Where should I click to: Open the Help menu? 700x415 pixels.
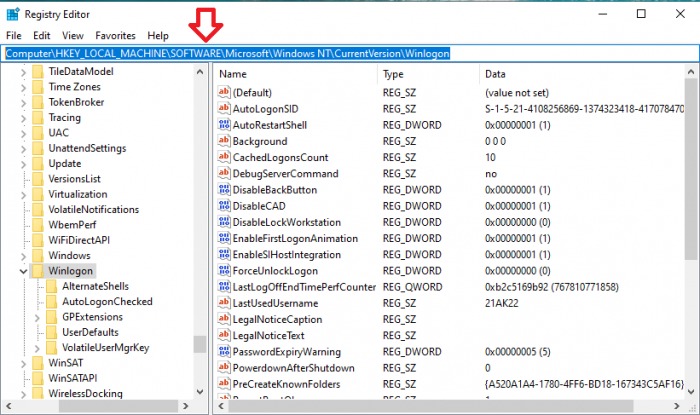coord(158,35)
